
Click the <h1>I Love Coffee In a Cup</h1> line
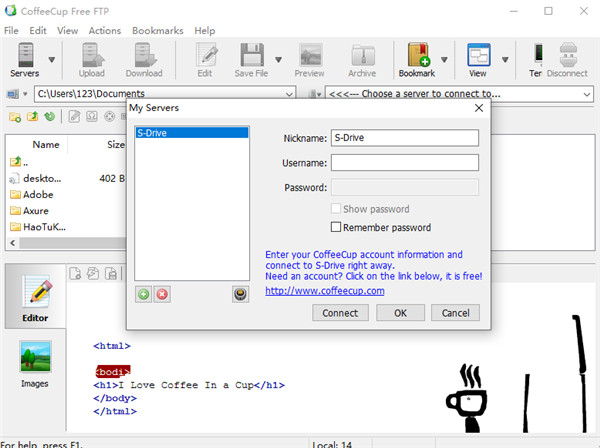pyautogui.click(x=189, y=385)
